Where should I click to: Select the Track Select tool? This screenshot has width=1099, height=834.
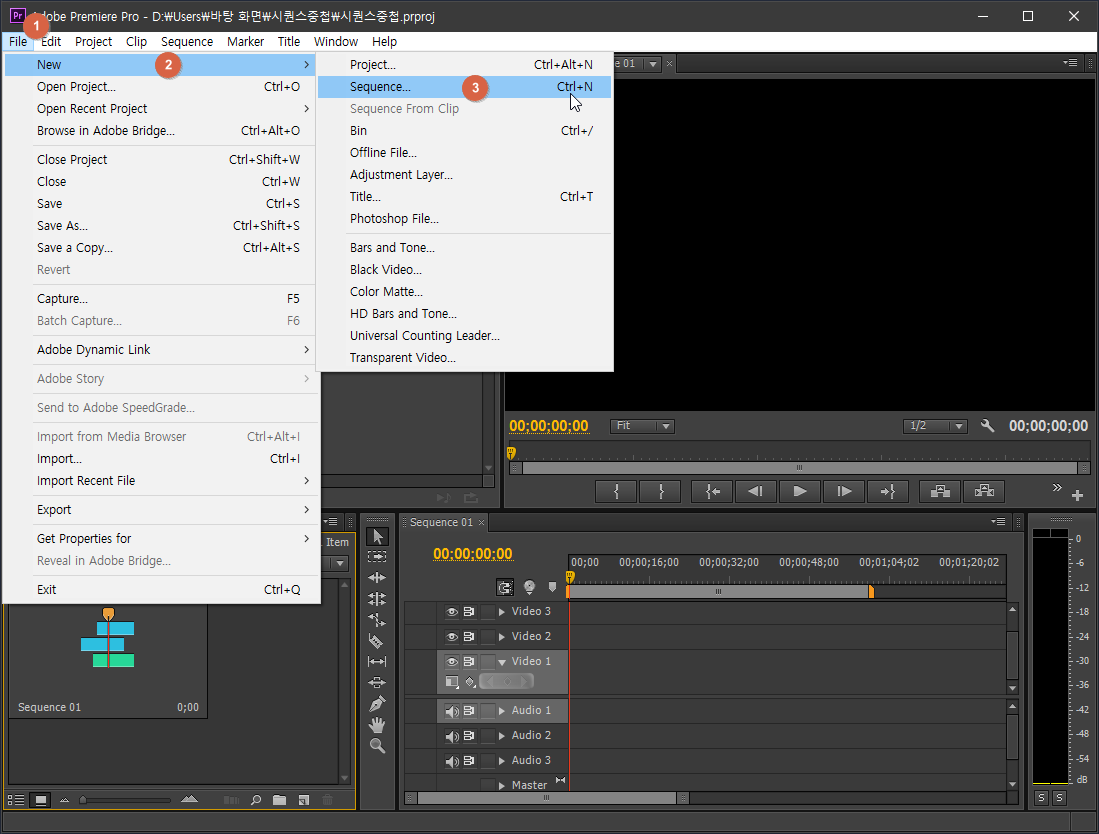coord(377,556)
